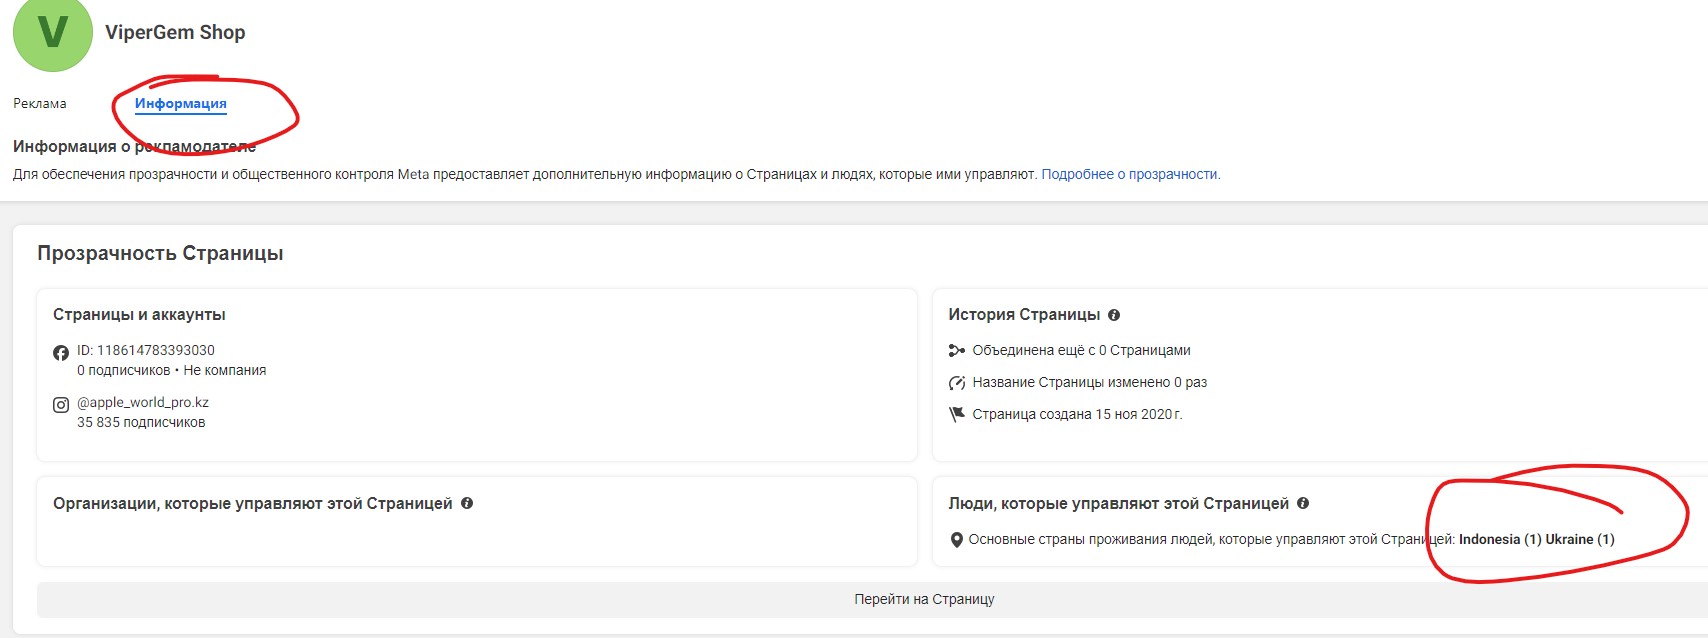Switch to the Информация tab
Viewport: 1708px width, 638px height.
(x=180, y=104)
